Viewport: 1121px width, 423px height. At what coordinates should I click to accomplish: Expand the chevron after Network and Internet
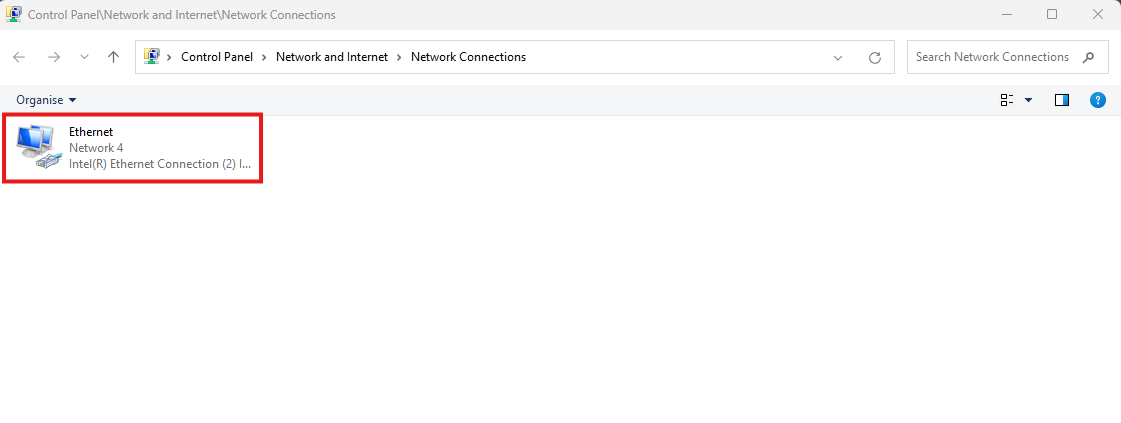click(400, 57)
